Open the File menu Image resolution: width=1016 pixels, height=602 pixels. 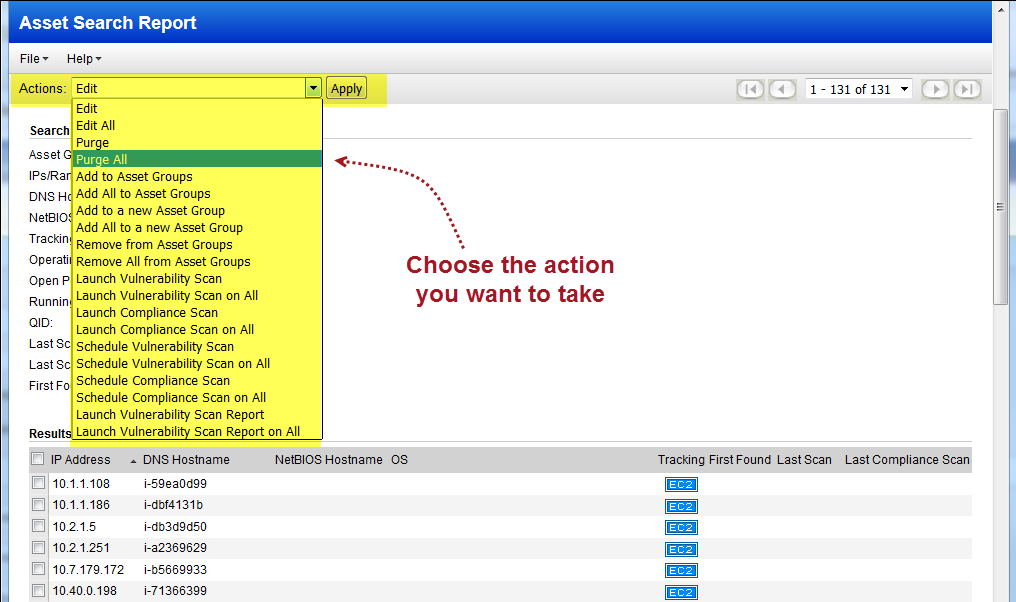[33, 58]
